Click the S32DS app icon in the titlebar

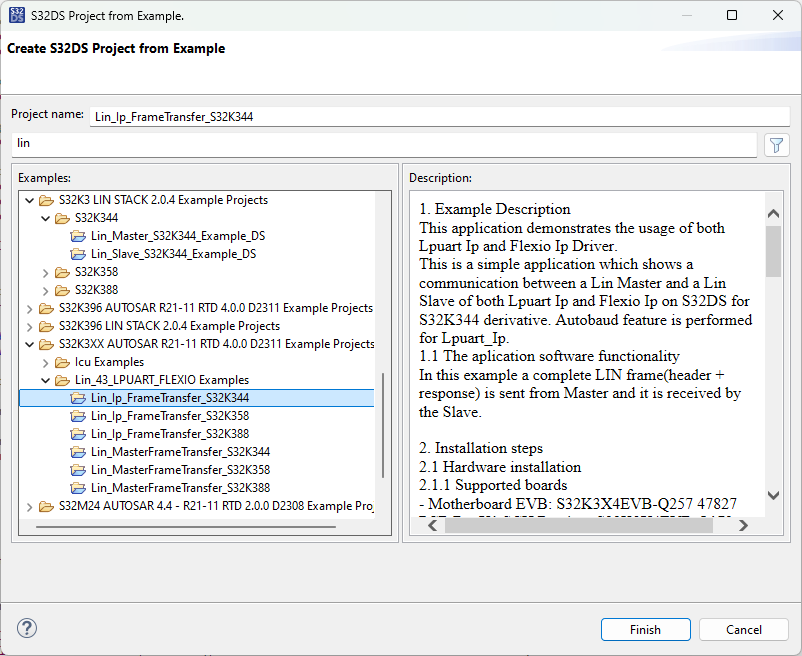[14, 15]
